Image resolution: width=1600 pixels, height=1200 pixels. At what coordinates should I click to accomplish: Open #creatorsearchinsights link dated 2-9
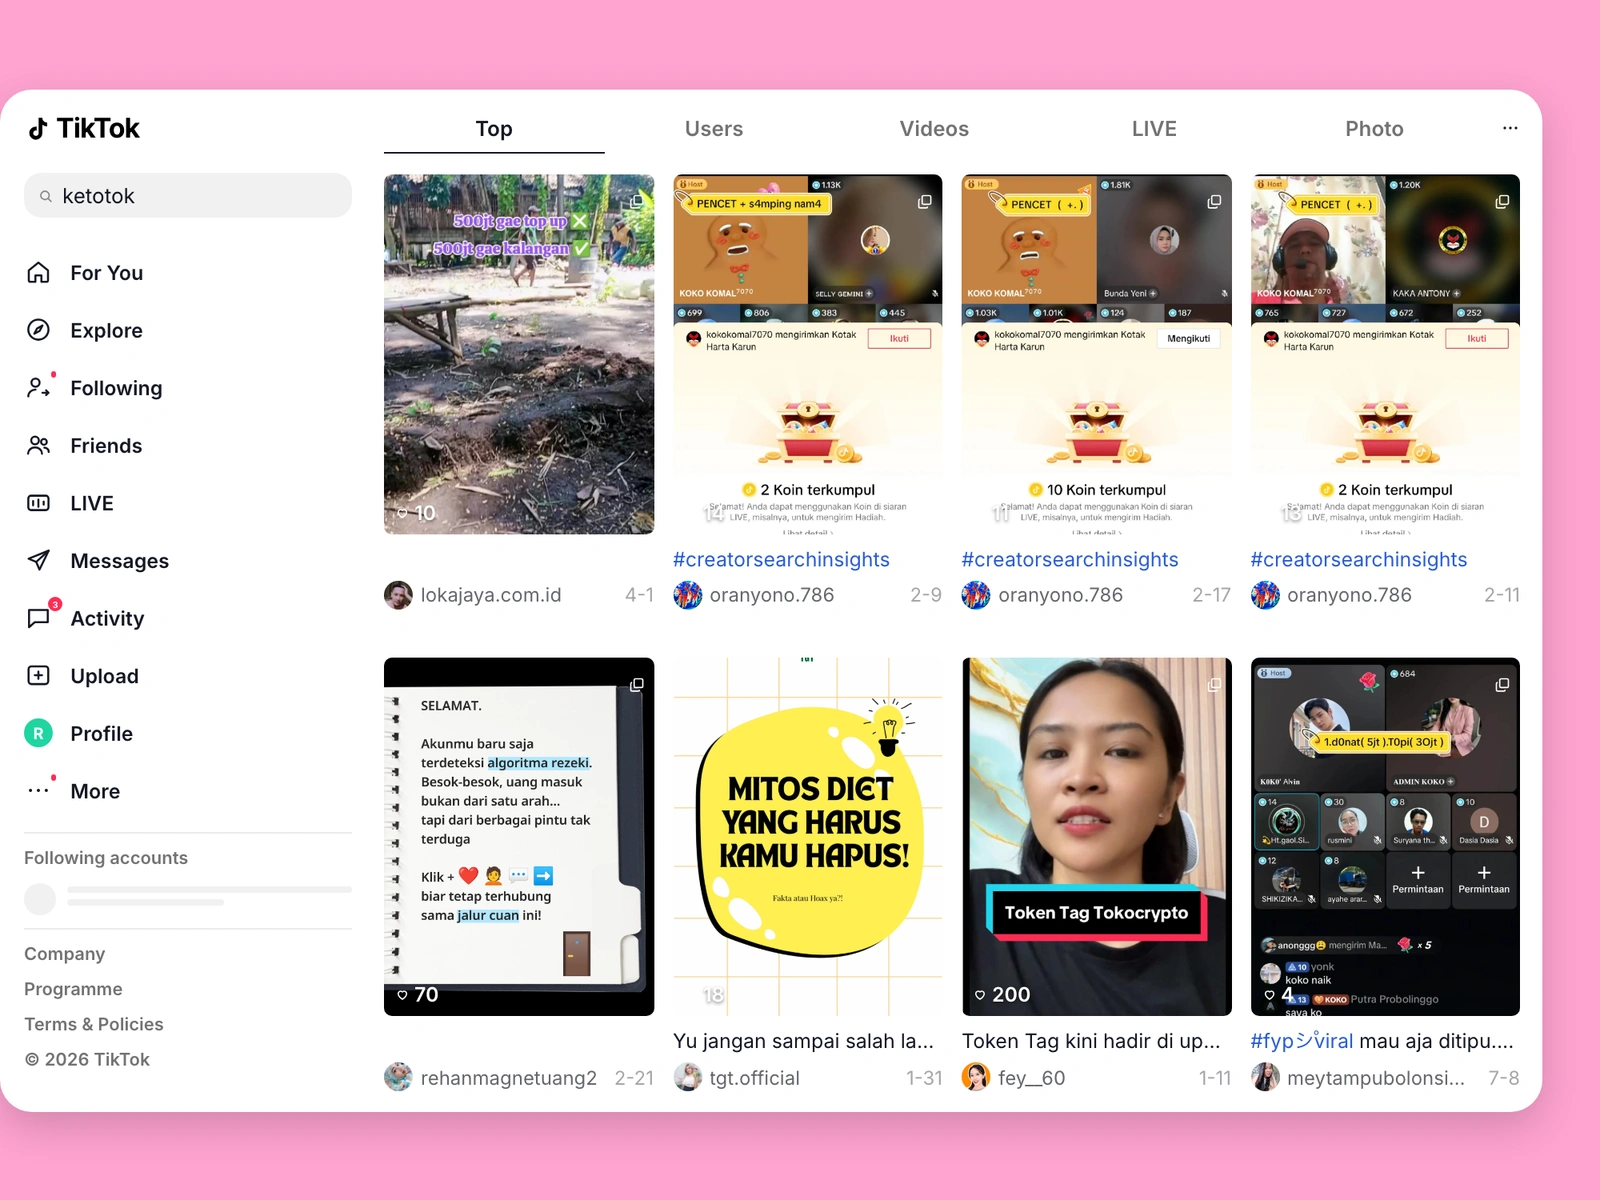tap(781, 560)
